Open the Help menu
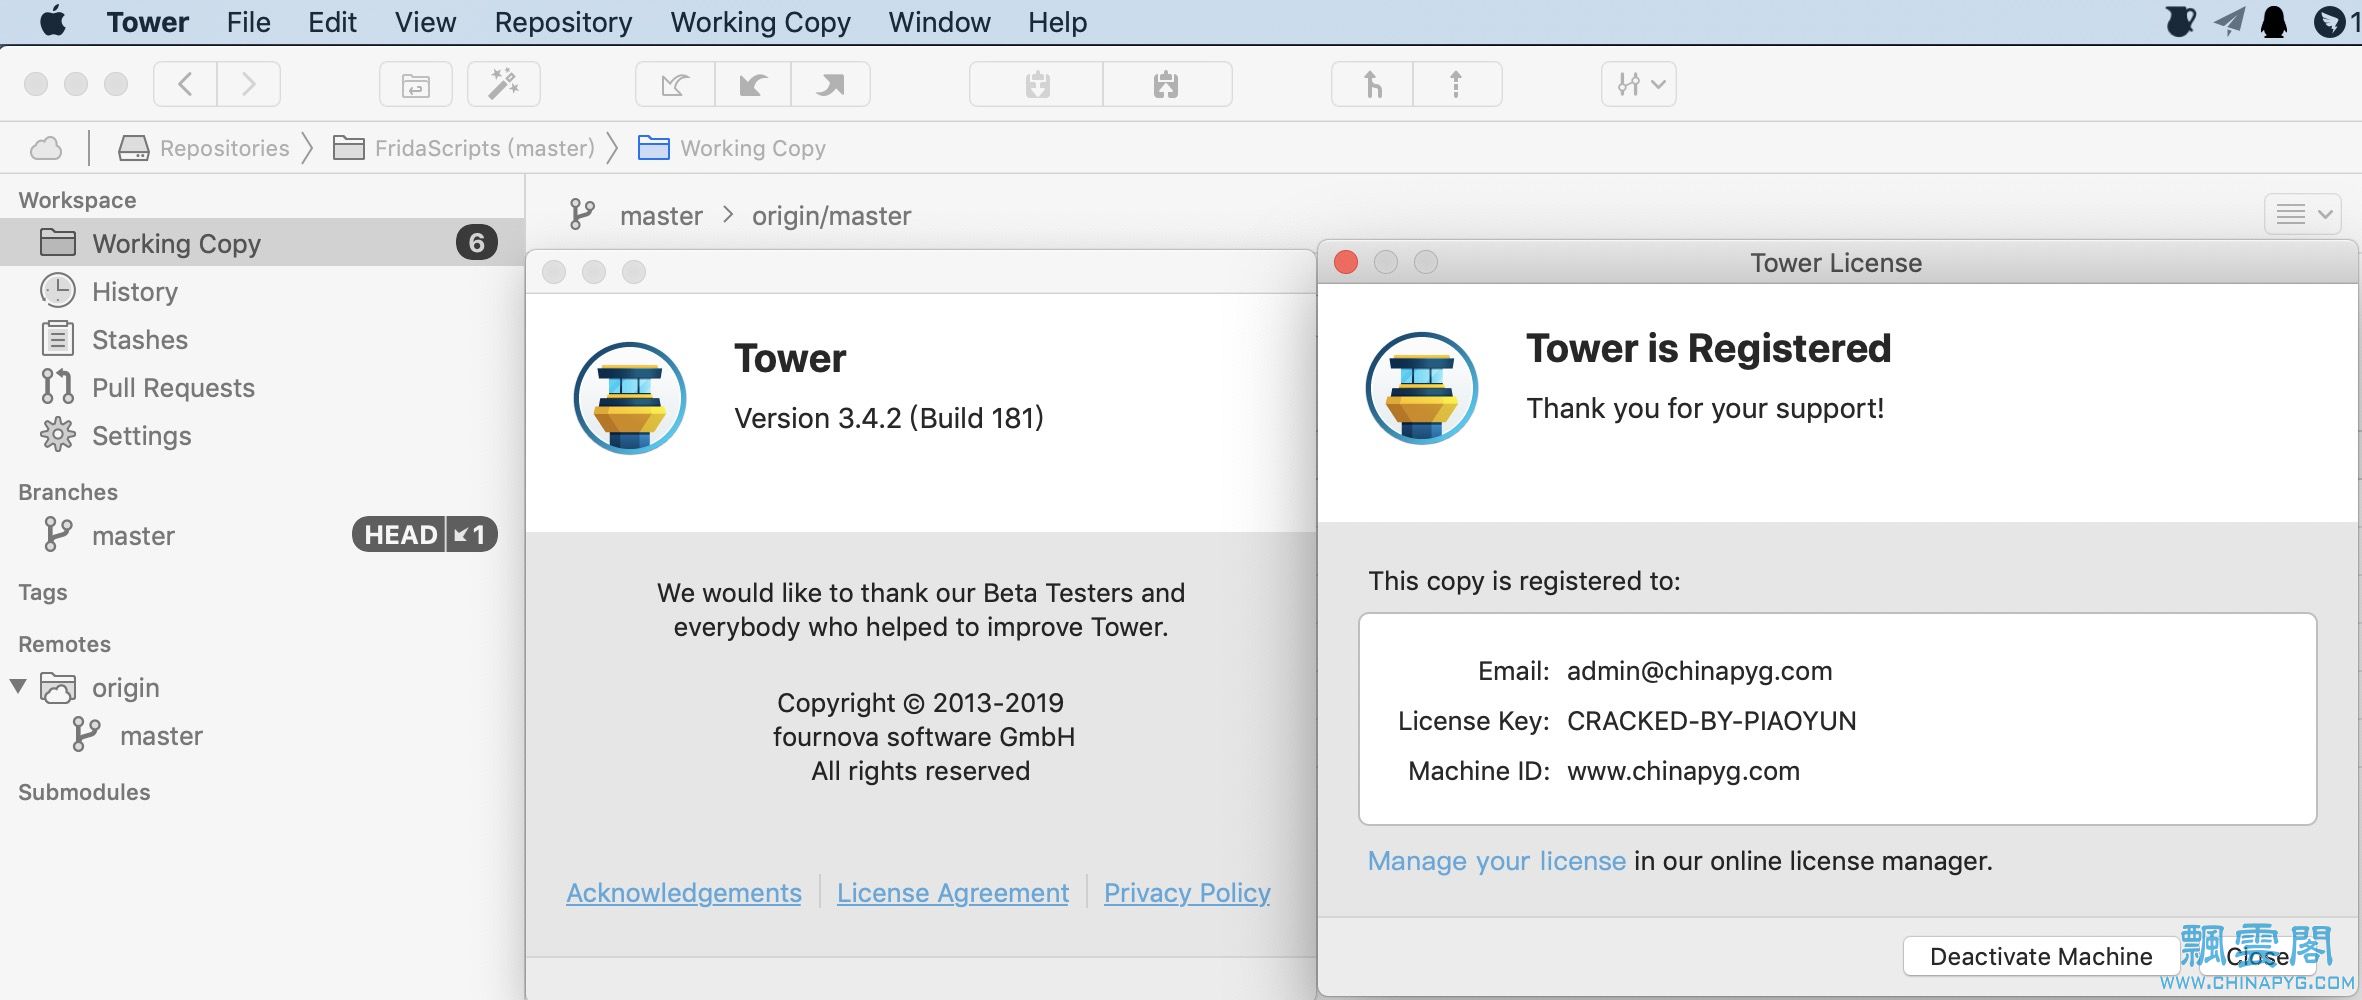2362x1000 pixels. coord(1057,22)
